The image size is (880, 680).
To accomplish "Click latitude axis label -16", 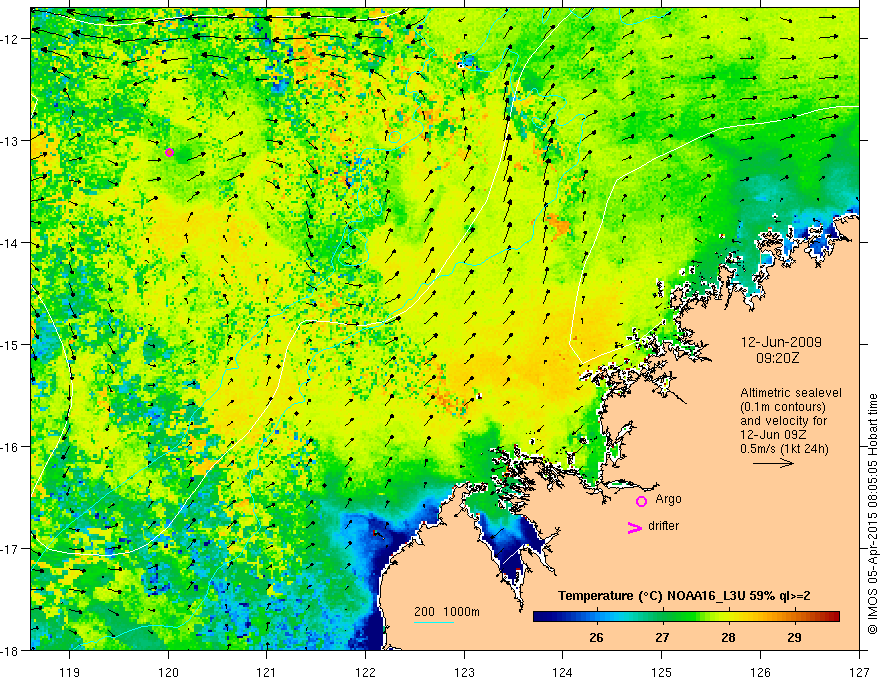I will (x=11, y=447).
